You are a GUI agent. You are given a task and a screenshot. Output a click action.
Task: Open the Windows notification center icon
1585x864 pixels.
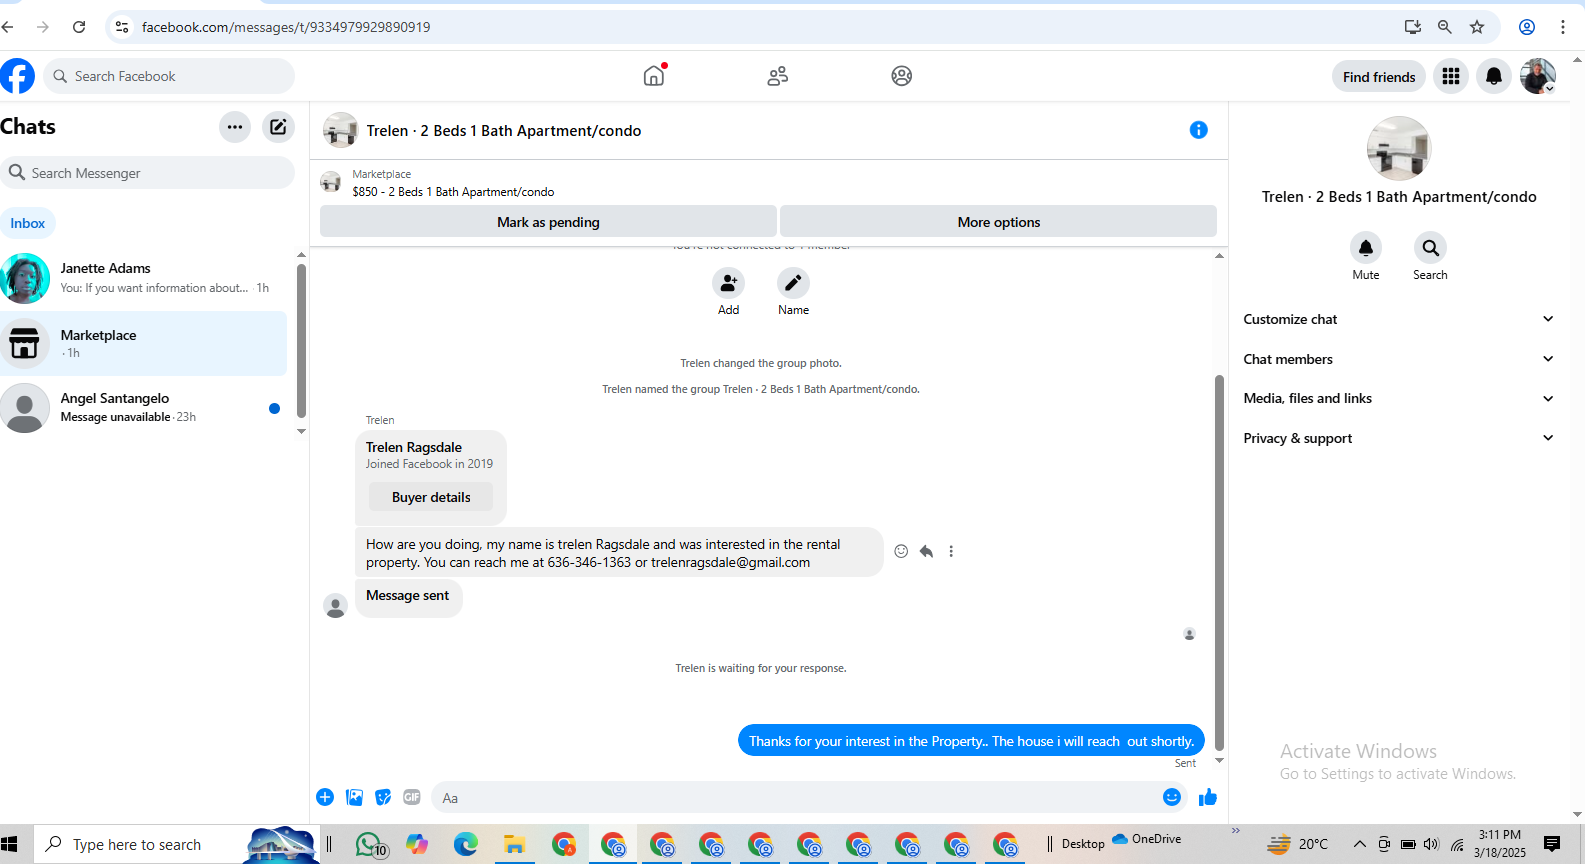point(1552,845)
